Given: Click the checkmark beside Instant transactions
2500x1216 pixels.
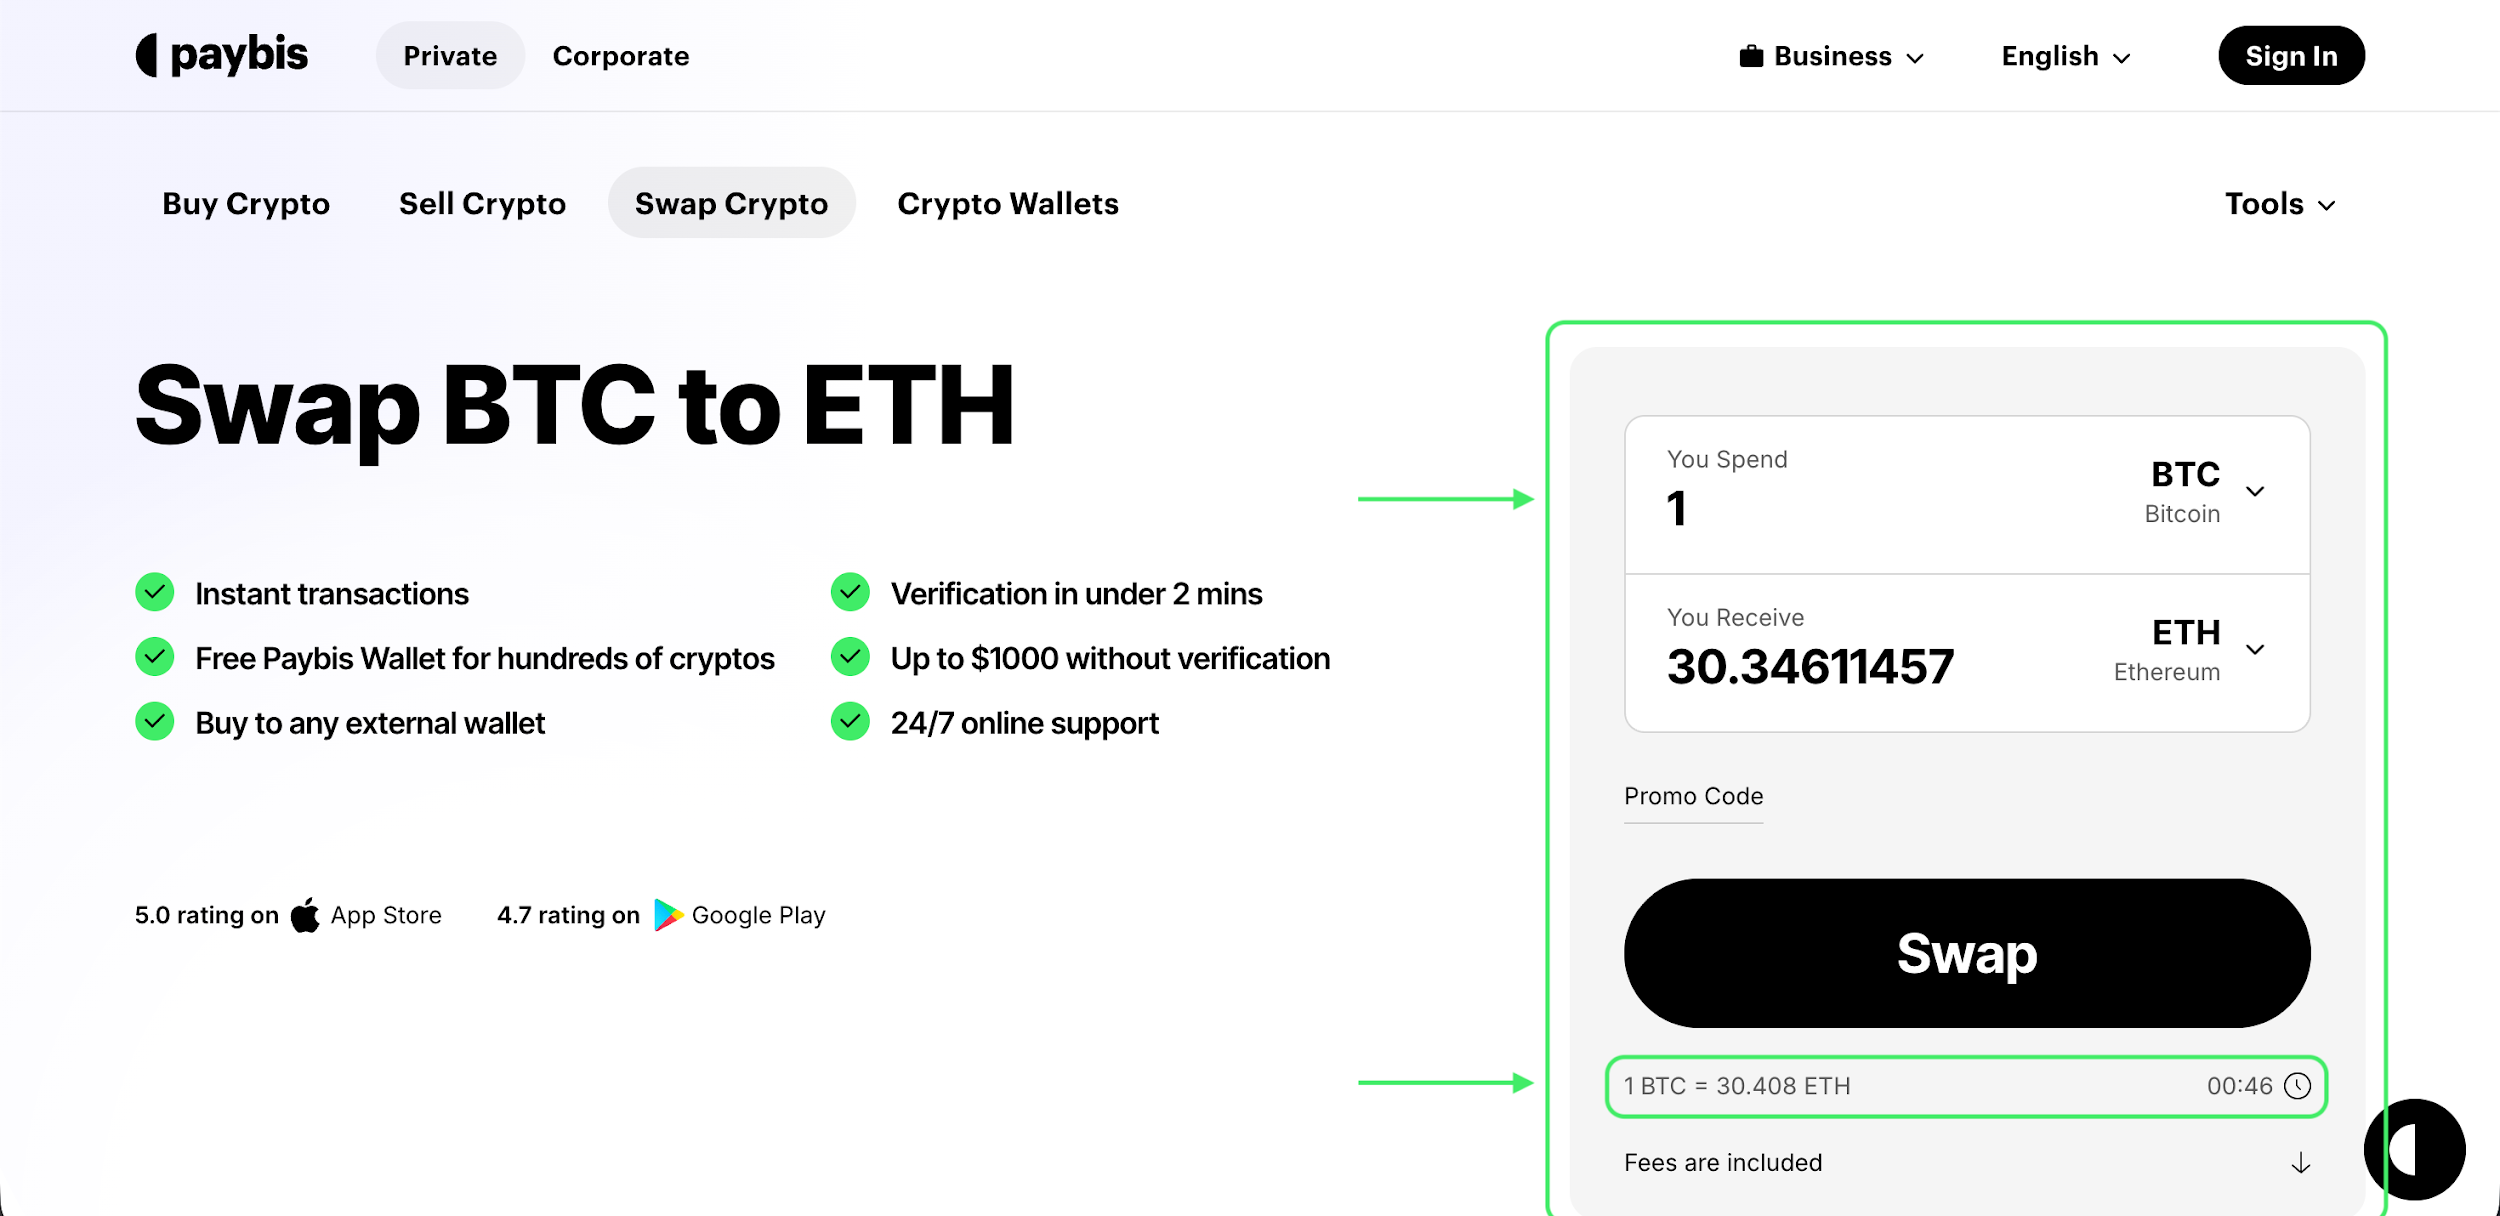Looking at the screenshot, I should [154, 592].
